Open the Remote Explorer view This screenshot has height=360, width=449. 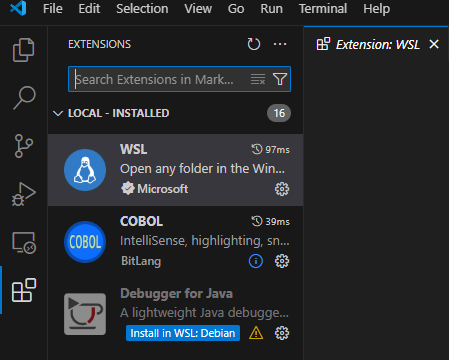point(24,242)
